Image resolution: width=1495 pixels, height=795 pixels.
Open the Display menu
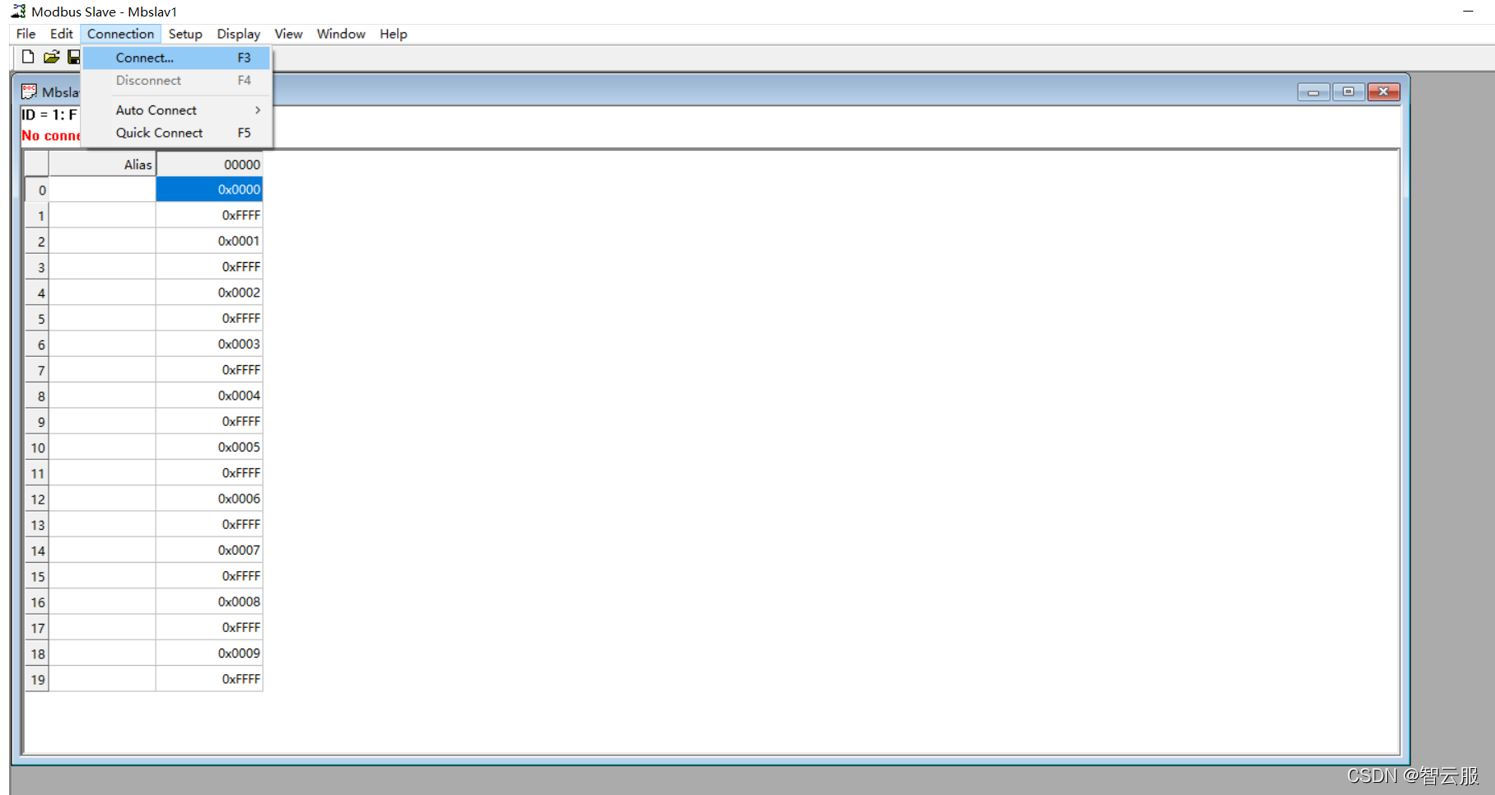click(239, 34)
